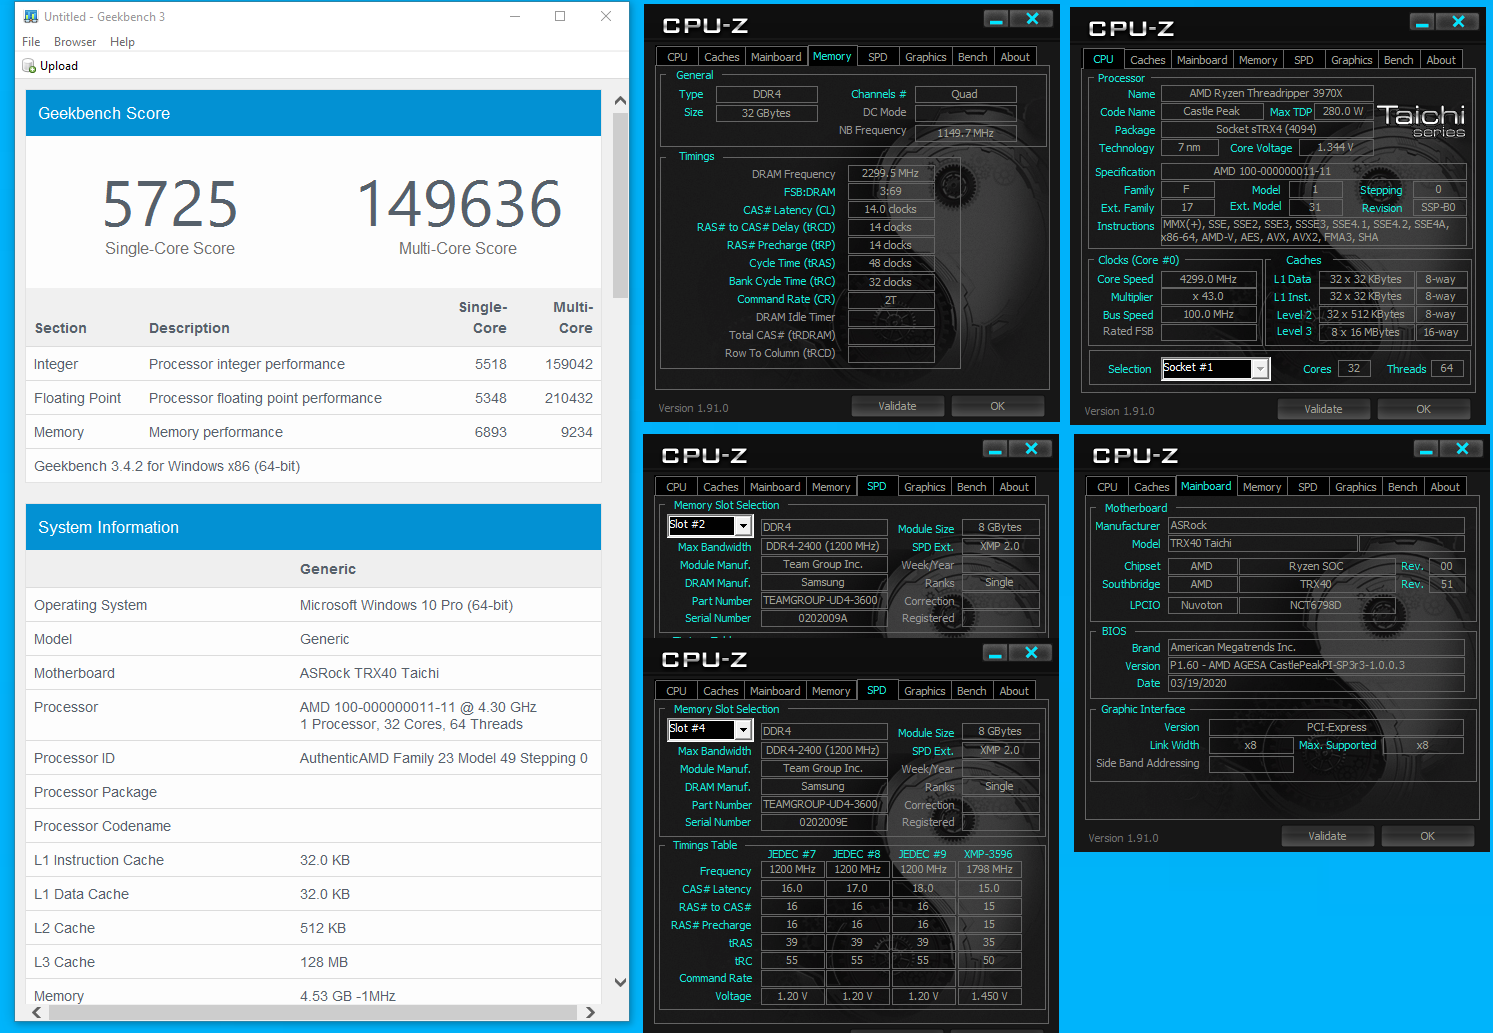This screenshot has width=1493, height=1033.
Task: Minimize the CPU-Z window showing Slot #2
Action: point(995,449)
